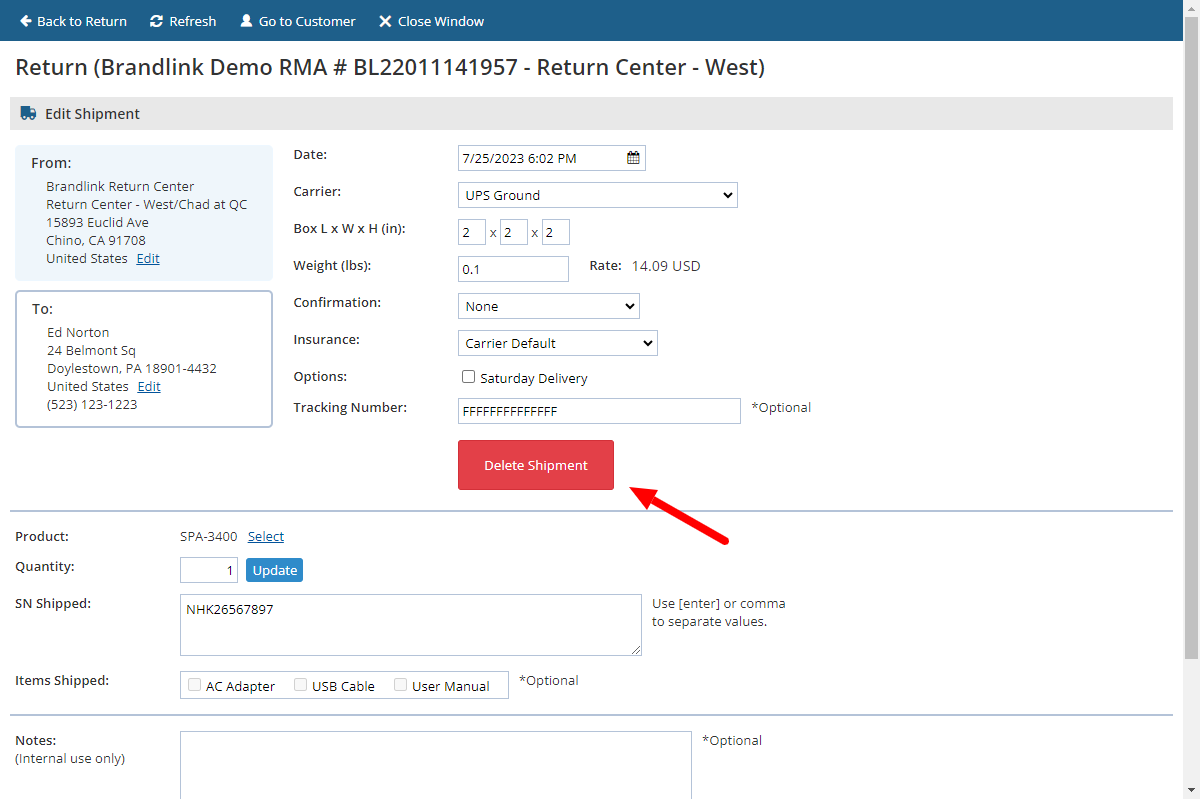Viewport: 1200px width, 799px height.
Task: Click the truck icon on Edit Shipment header
Action: point(28,113)
